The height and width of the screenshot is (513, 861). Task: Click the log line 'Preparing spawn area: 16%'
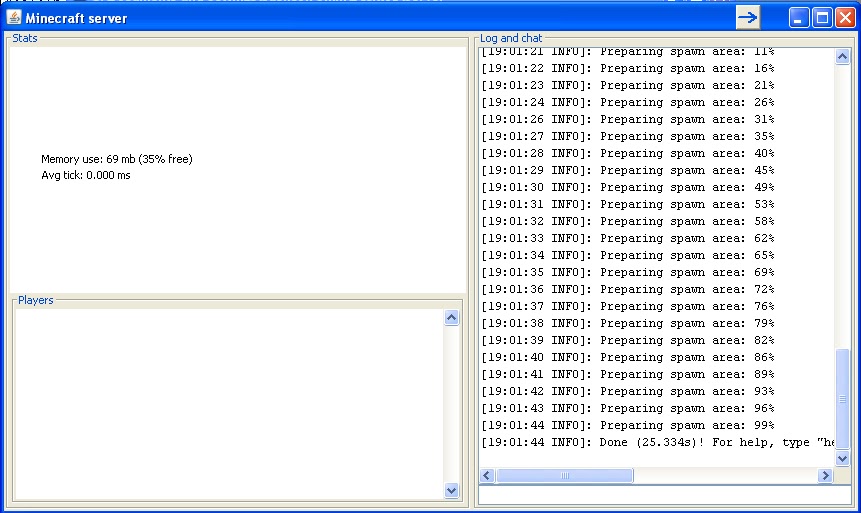(x=628, y=68)
